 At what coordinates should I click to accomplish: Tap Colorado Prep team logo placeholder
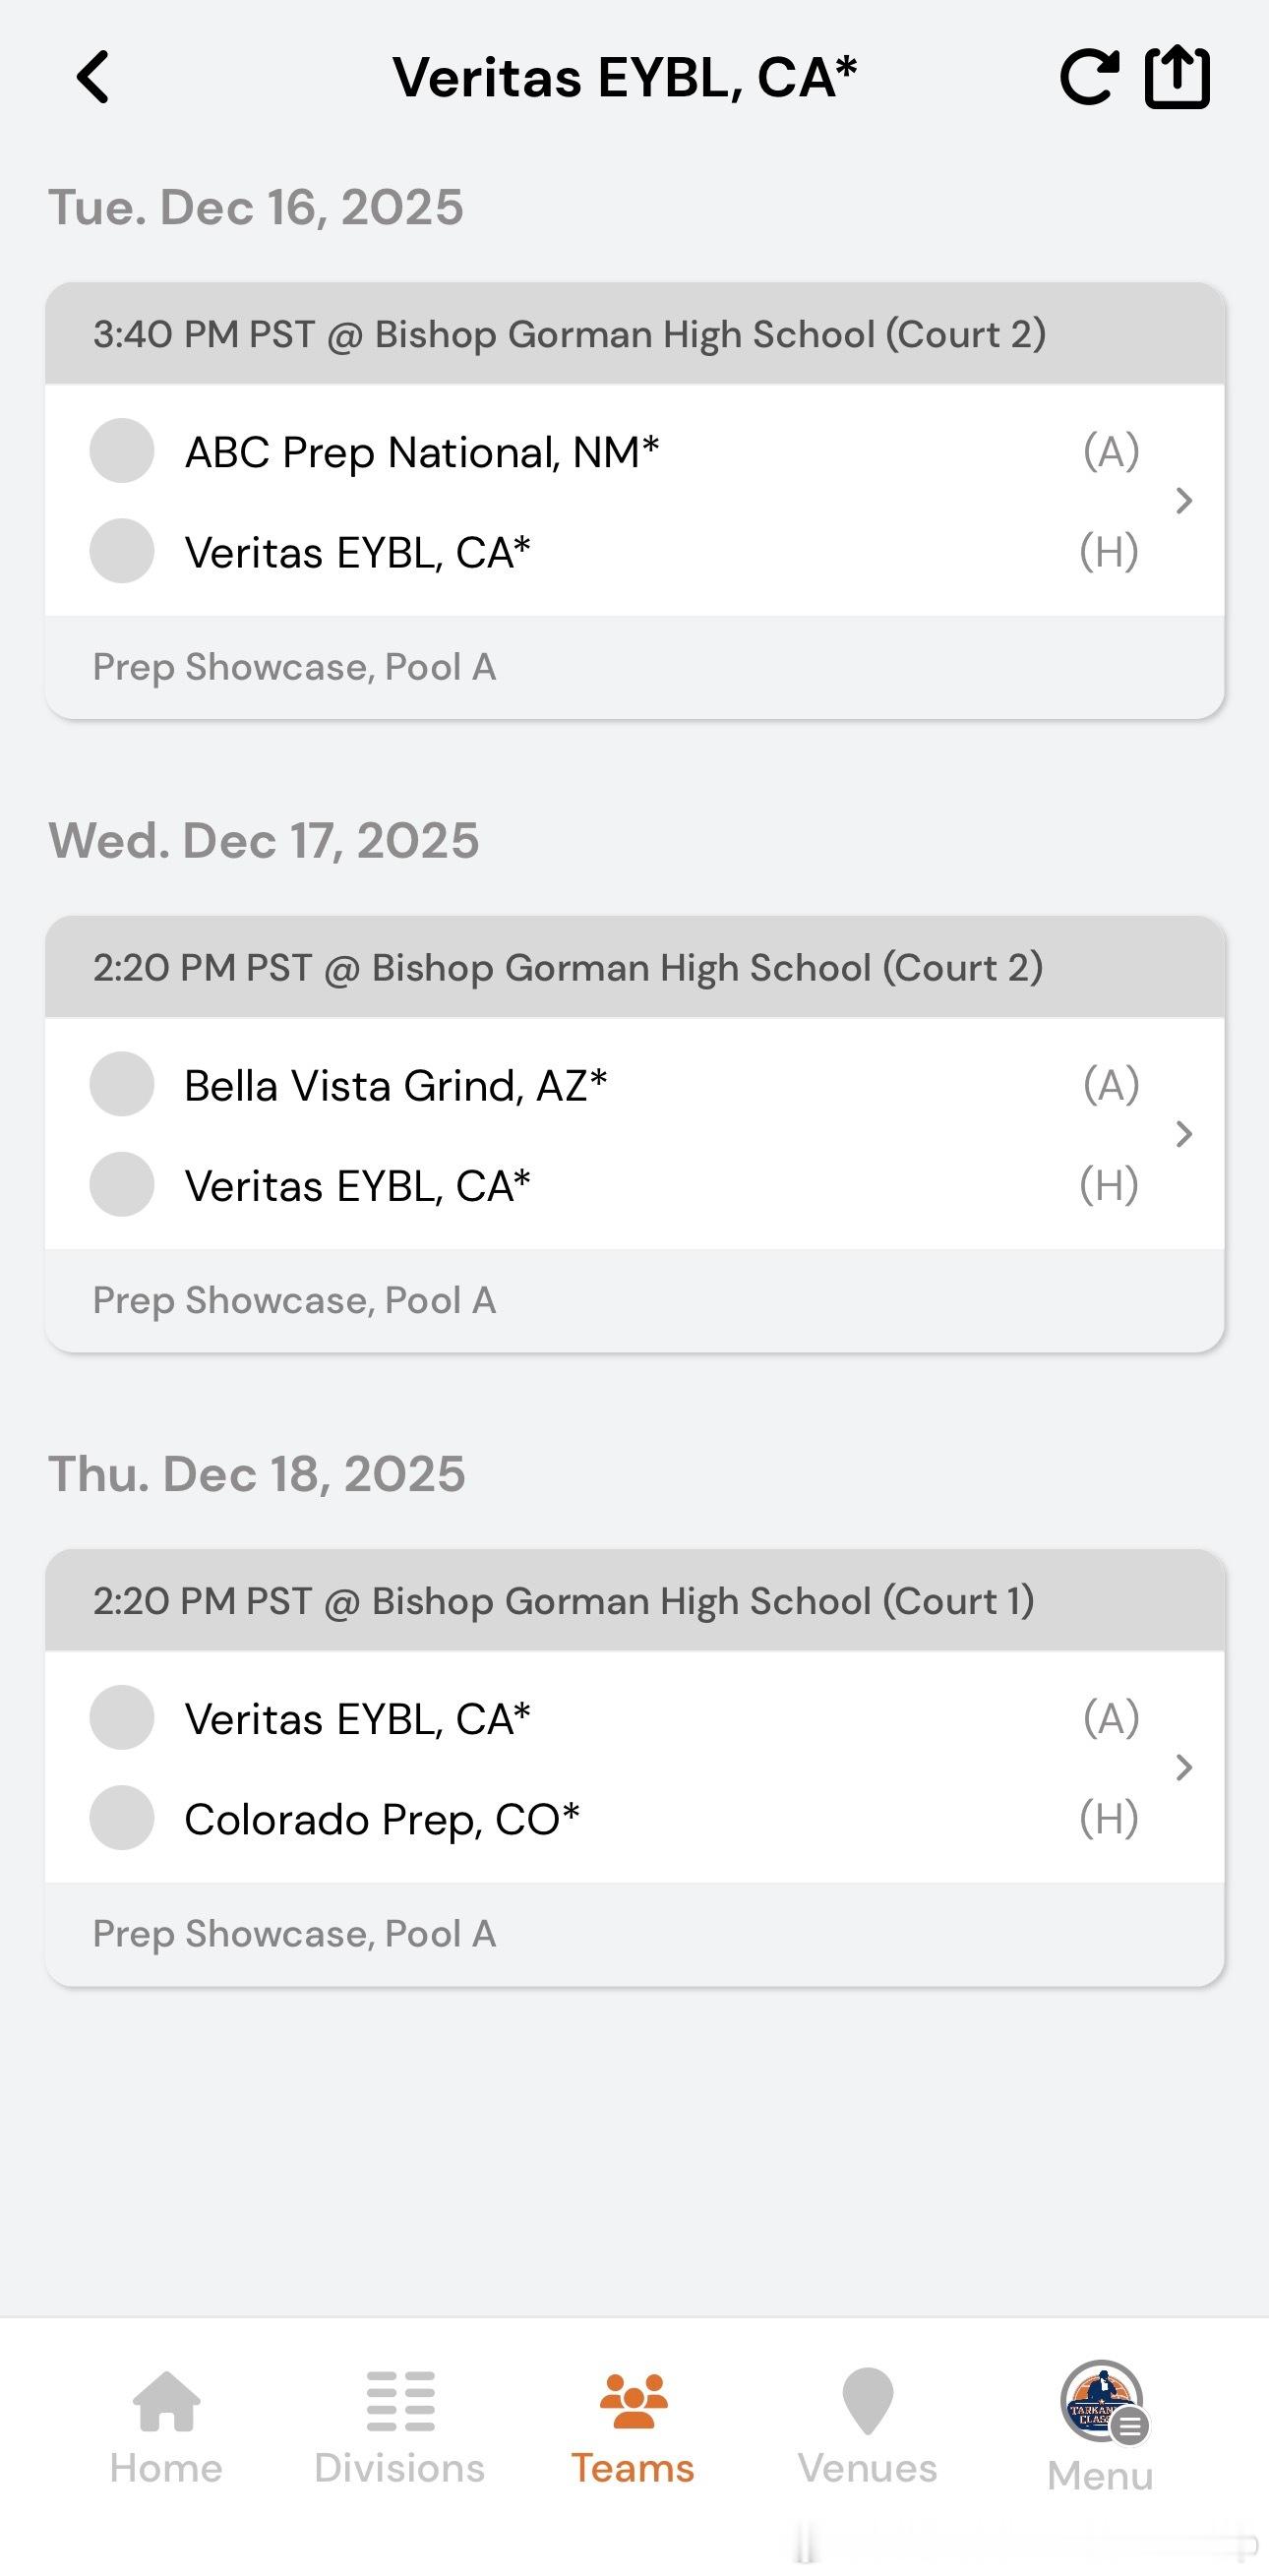click(122, 1818)
